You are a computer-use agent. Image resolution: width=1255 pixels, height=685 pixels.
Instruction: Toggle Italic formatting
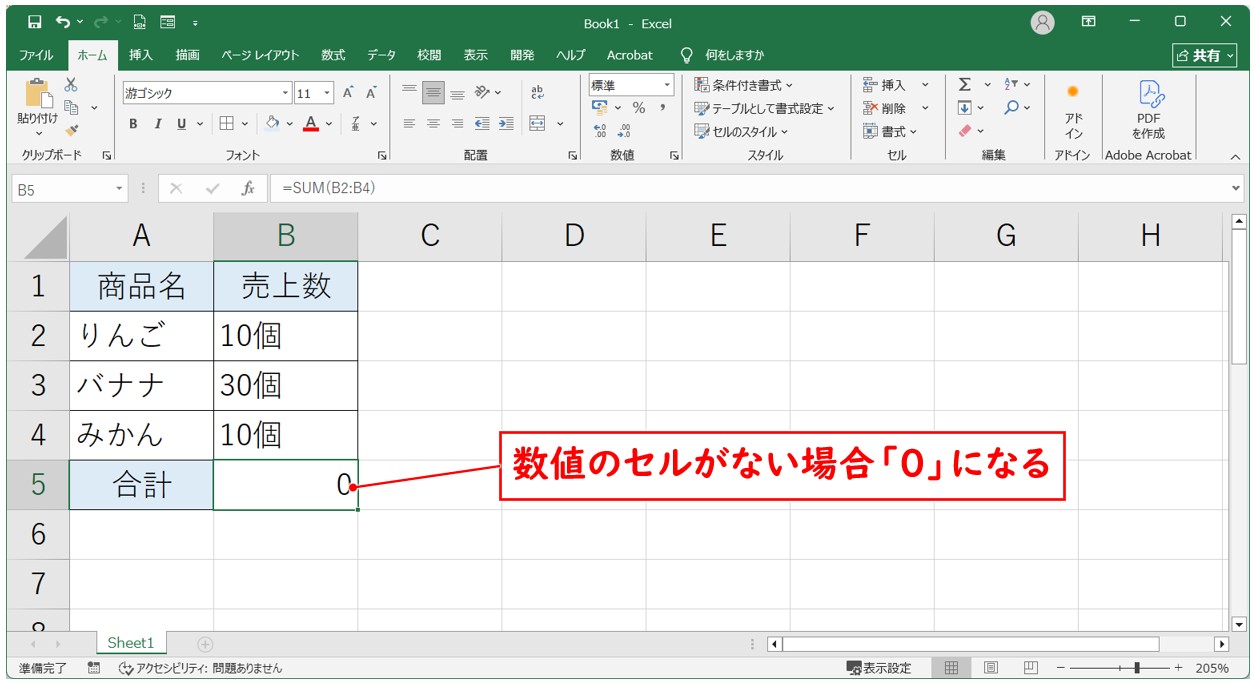click(x=157, y=124)
